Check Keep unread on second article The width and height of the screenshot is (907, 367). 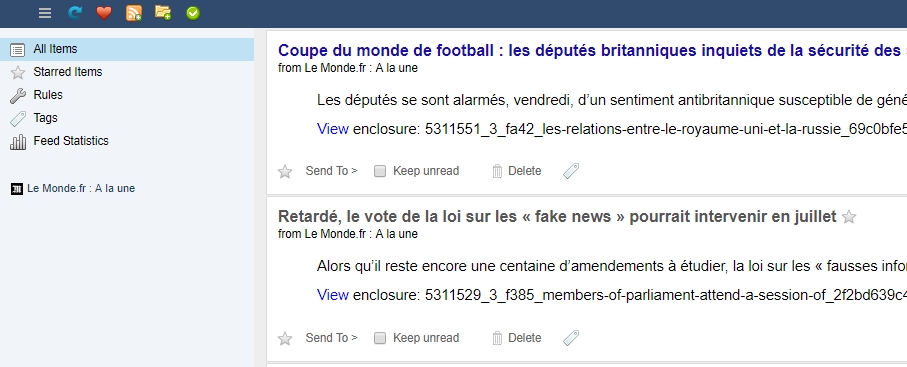379,337
